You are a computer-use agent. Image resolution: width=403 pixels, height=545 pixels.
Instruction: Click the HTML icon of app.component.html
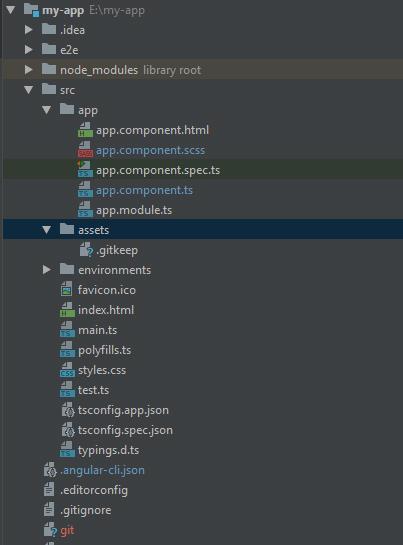point(85,130)
